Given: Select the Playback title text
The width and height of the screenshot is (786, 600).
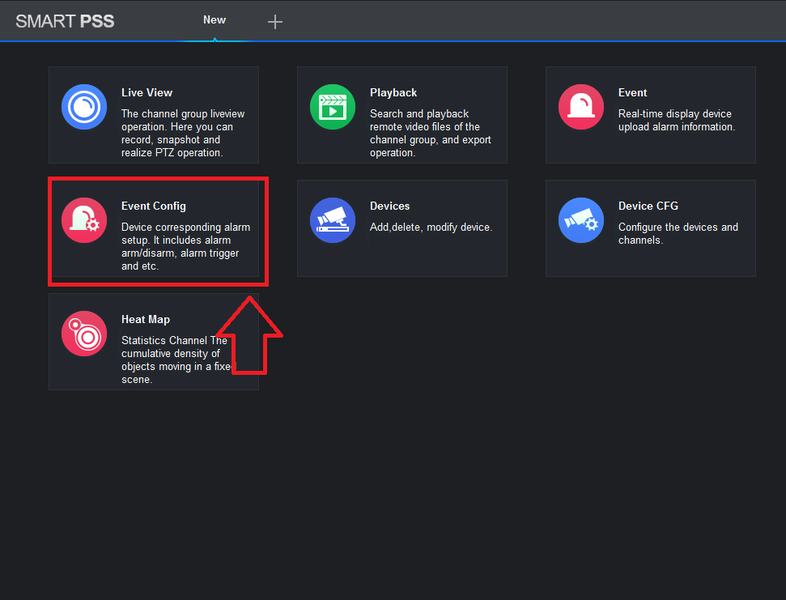Looking at the screenshot, I should [394, 93].
